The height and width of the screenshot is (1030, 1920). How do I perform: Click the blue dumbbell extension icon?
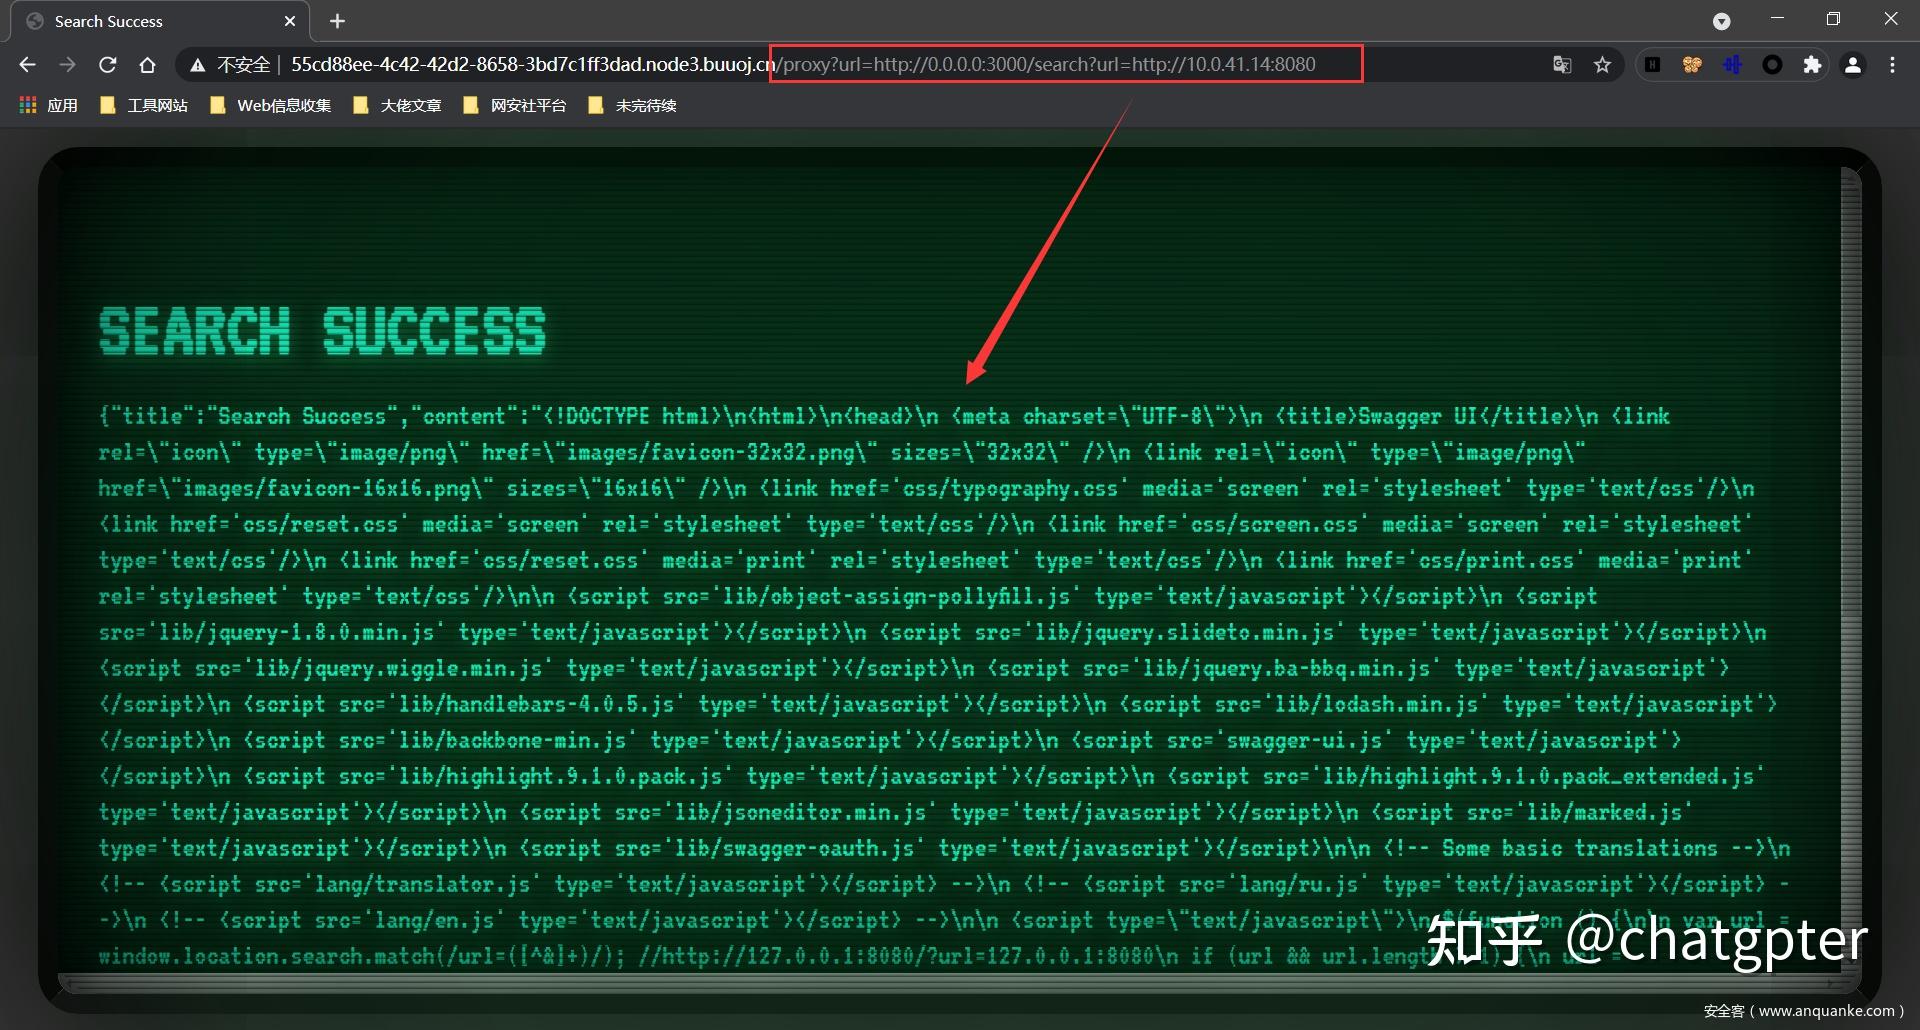tap(1732, 63)
